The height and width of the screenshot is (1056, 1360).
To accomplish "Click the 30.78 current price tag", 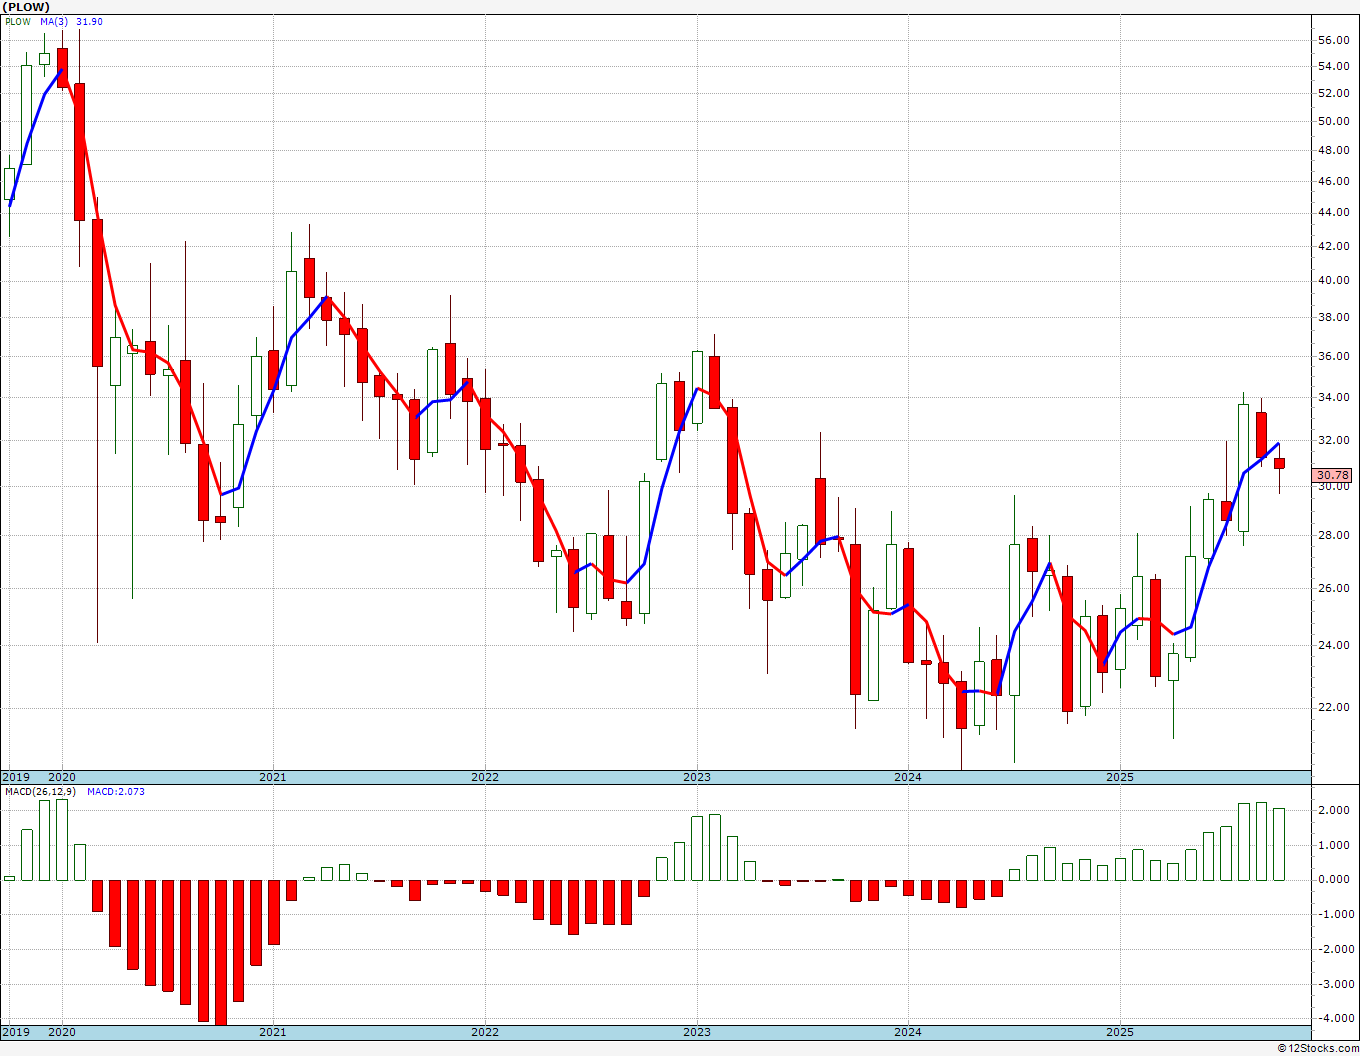I will (1333, 476).
